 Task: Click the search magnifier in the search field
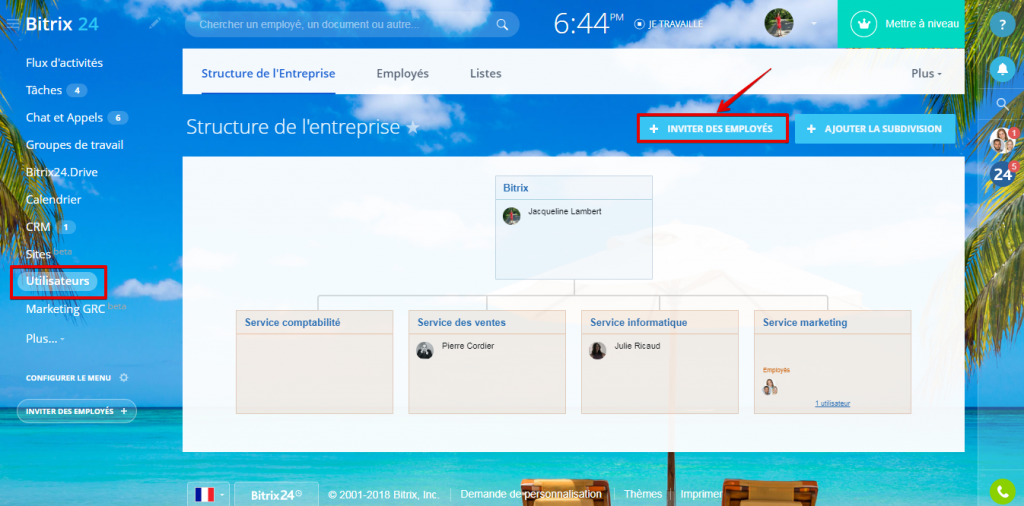point(502,25)
